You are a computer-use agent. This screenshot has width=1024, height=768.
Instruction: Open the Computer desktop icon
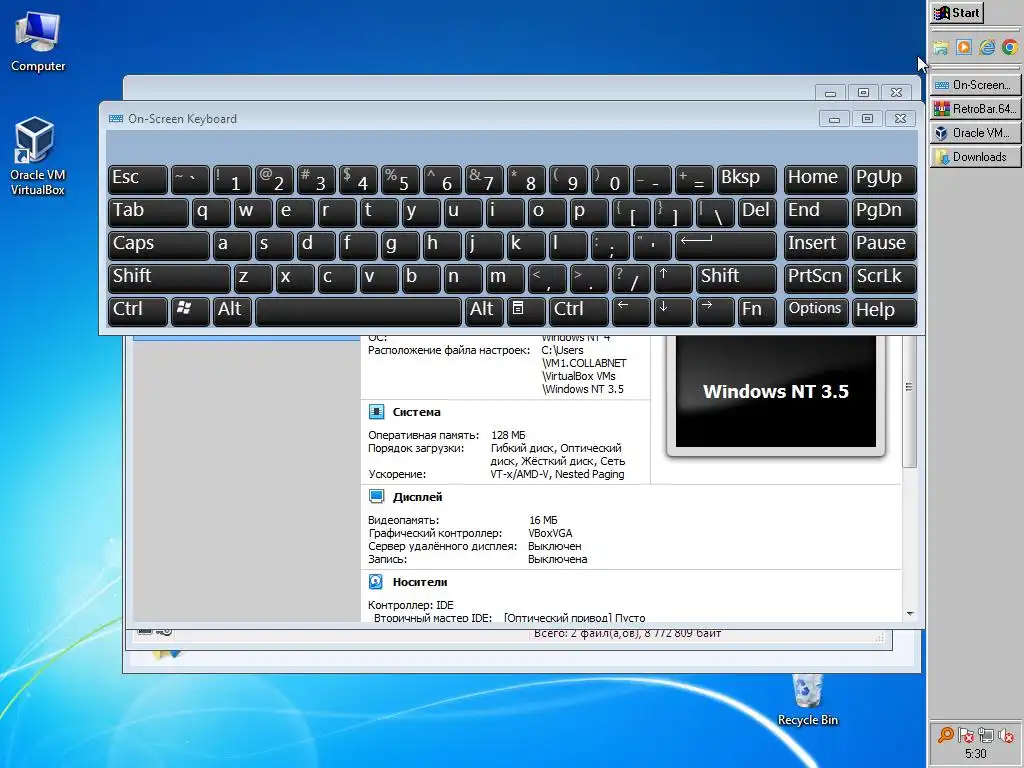click(37, 42)
